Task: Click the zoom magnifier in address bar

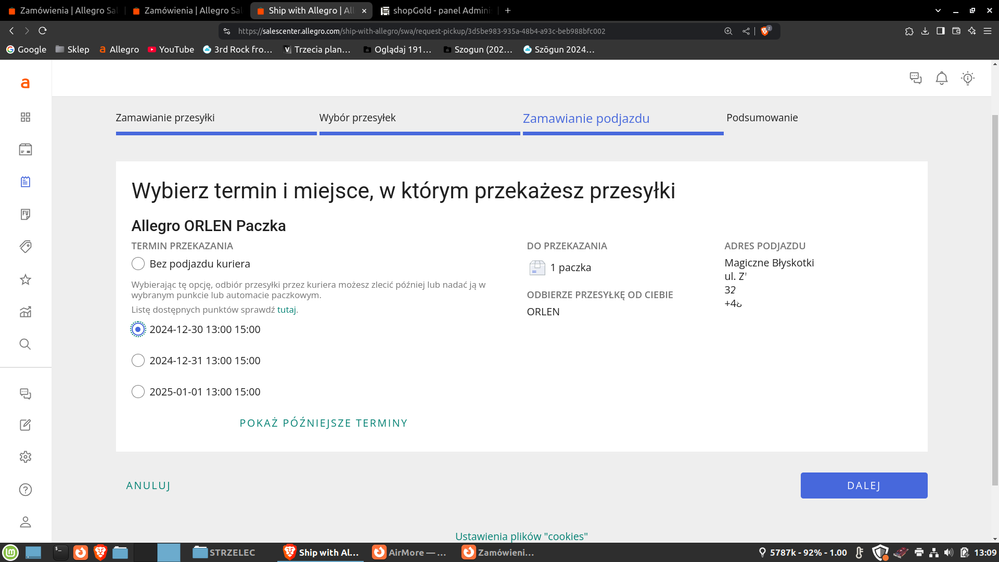Action: point(728,31)
